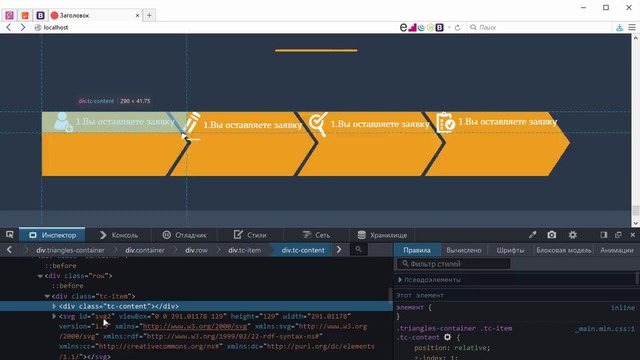
Task: Open a new browser tab with plus
Action: coord(149,15)
